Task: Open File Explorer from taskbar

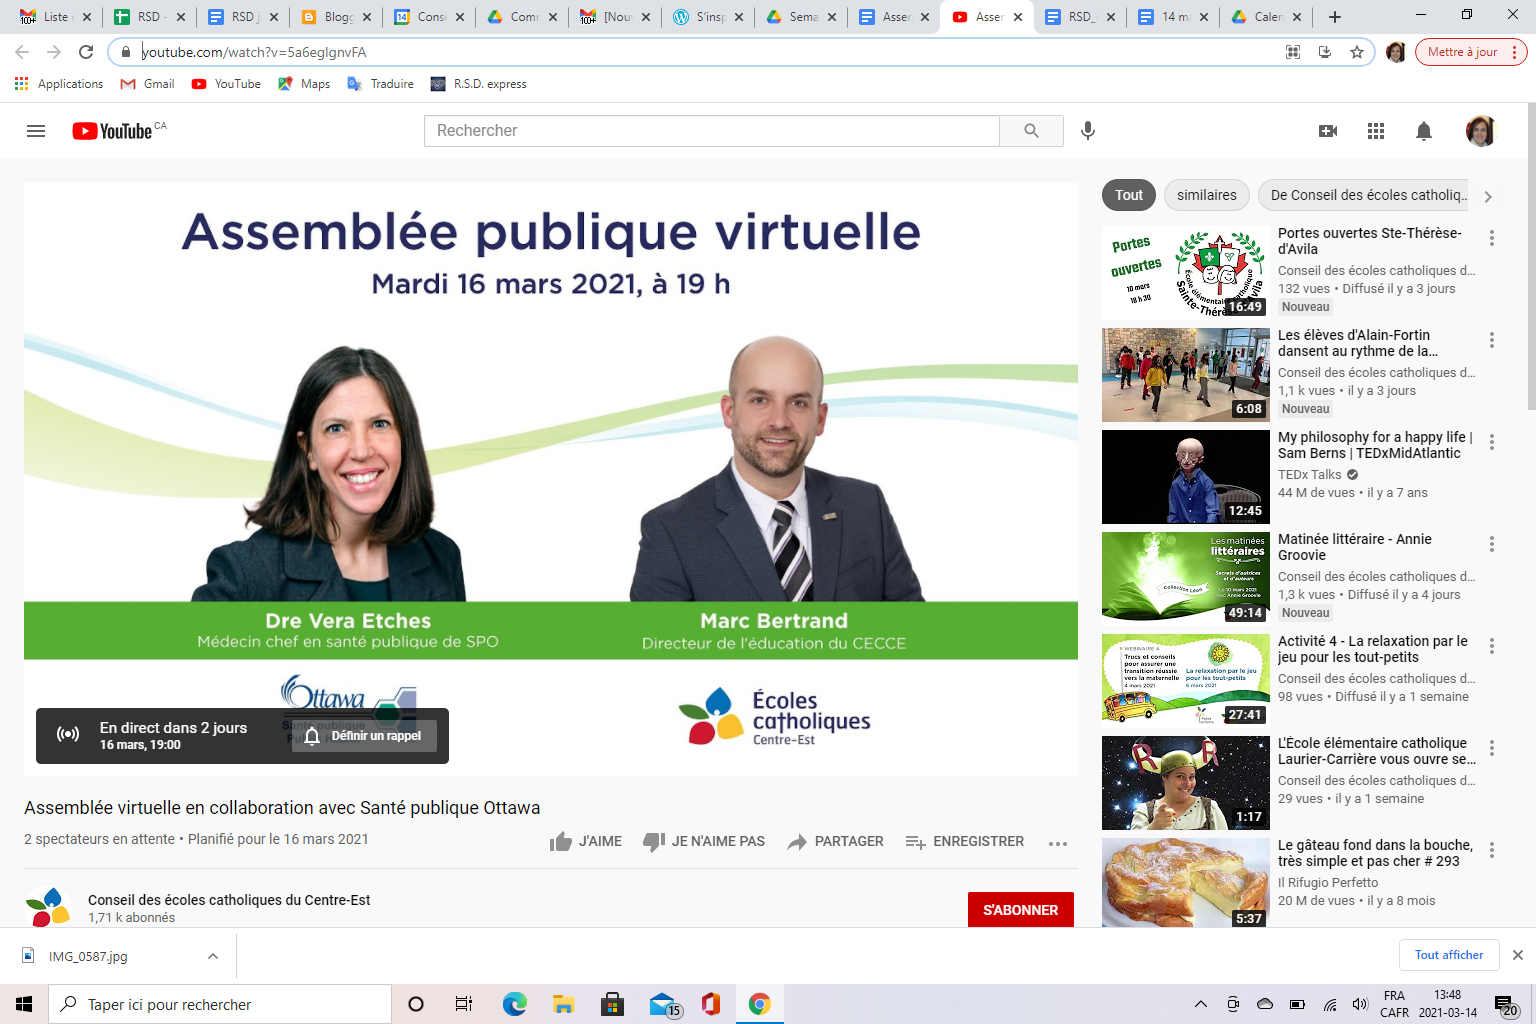Action: coord(564,1004)
